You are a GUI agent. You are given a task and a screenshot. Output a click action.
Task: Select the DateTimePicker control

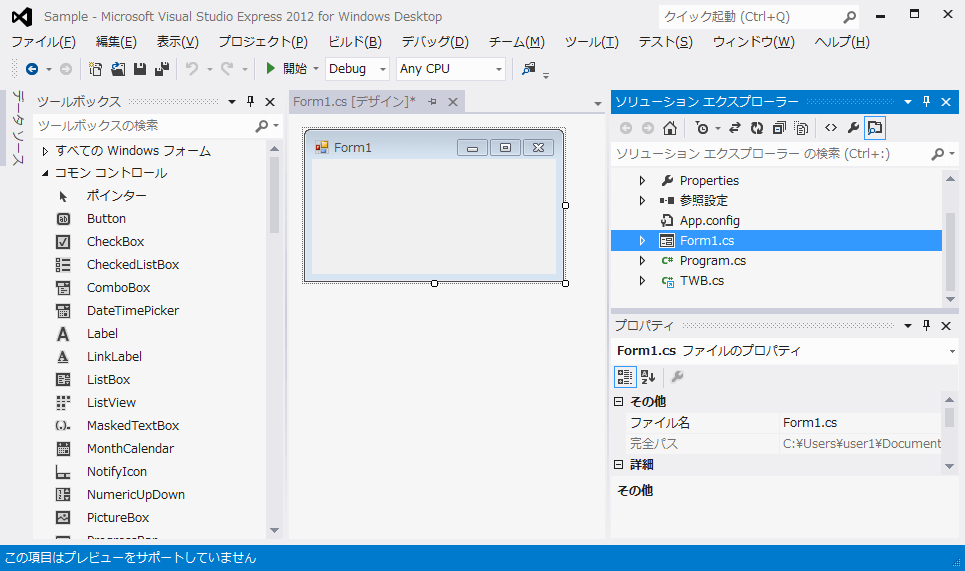pos(132,311)
